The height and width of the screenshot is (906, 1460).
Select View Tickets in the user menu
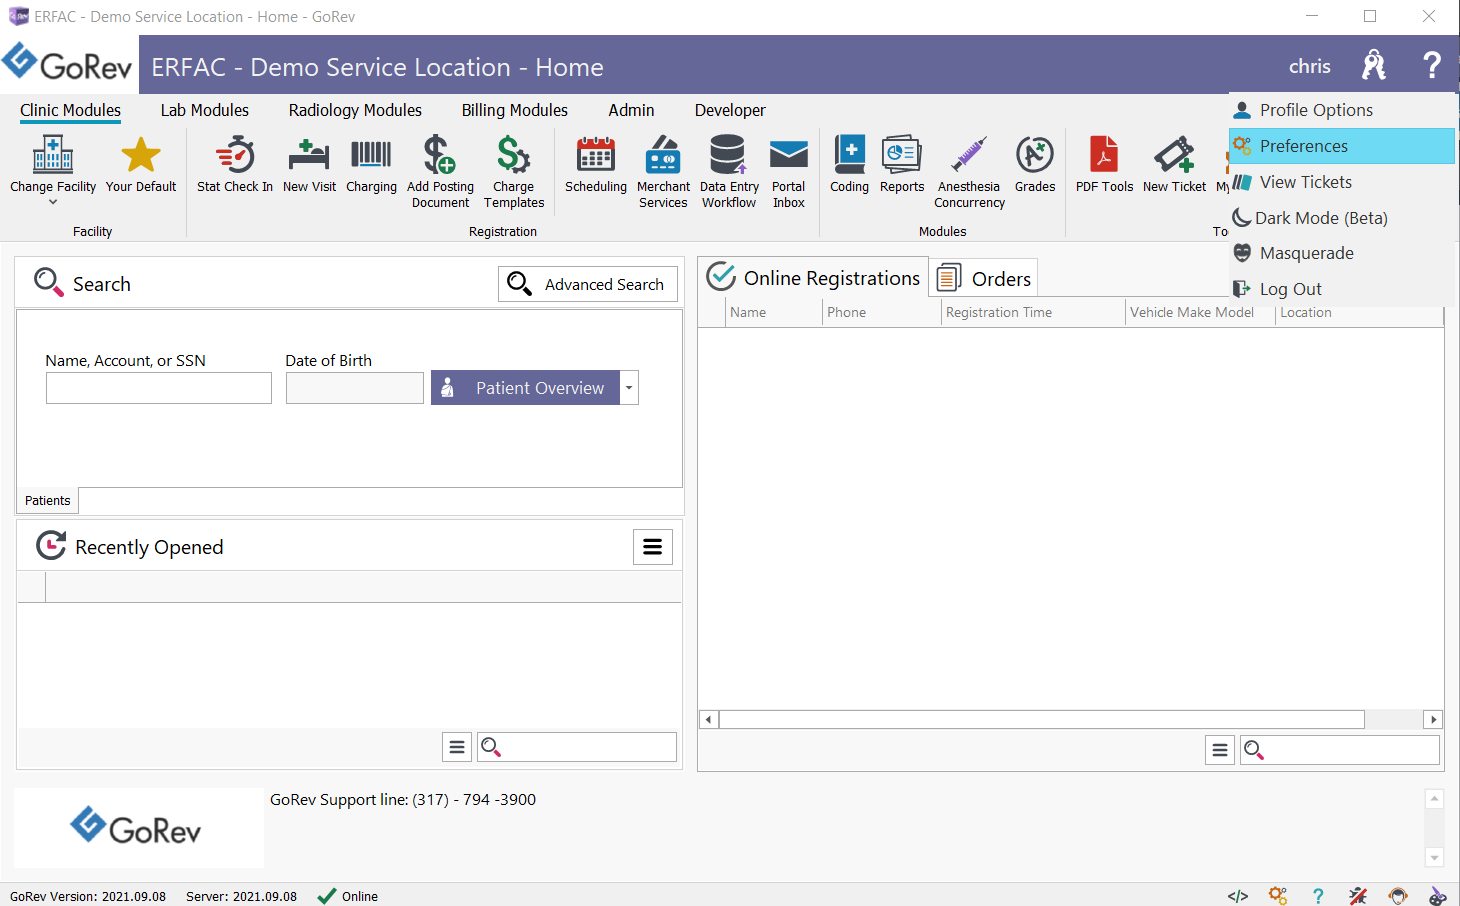click(x=1342, y=182)
